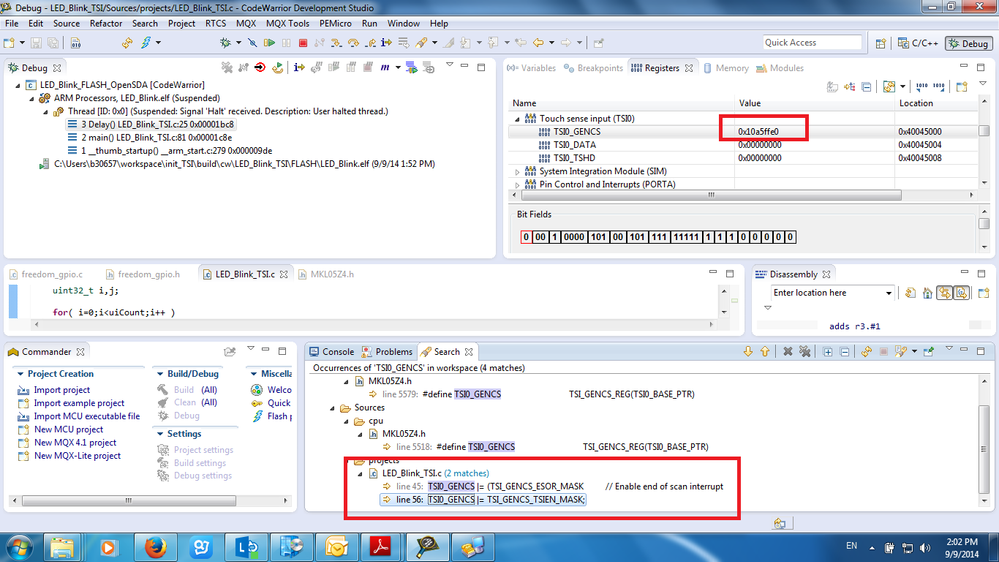Switch to Memory tab

pos(726,68)
